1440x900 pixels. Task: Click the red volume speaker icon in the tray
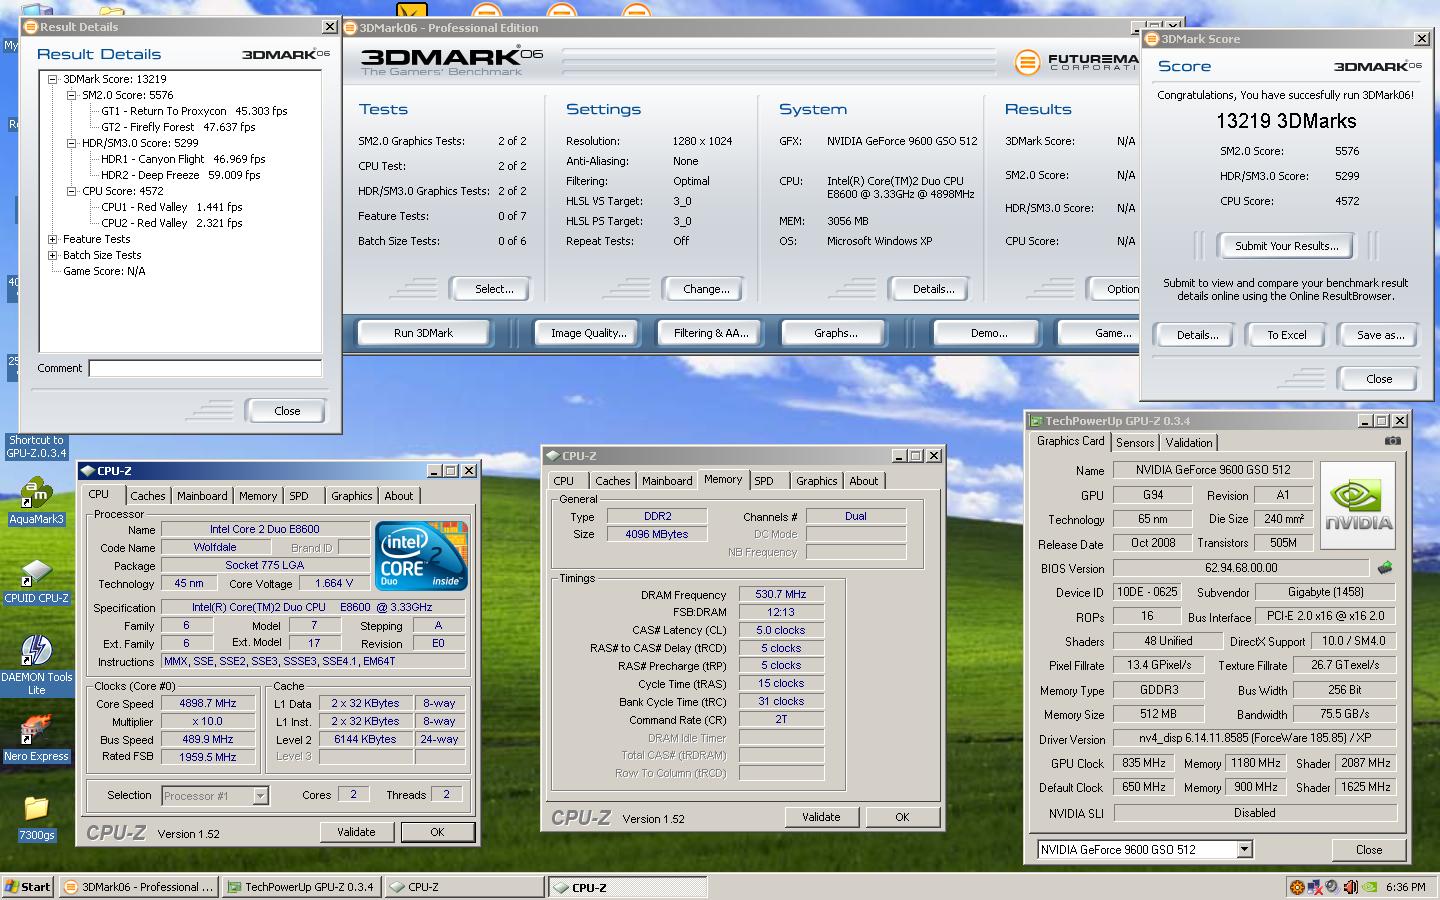click(1350, 887)
